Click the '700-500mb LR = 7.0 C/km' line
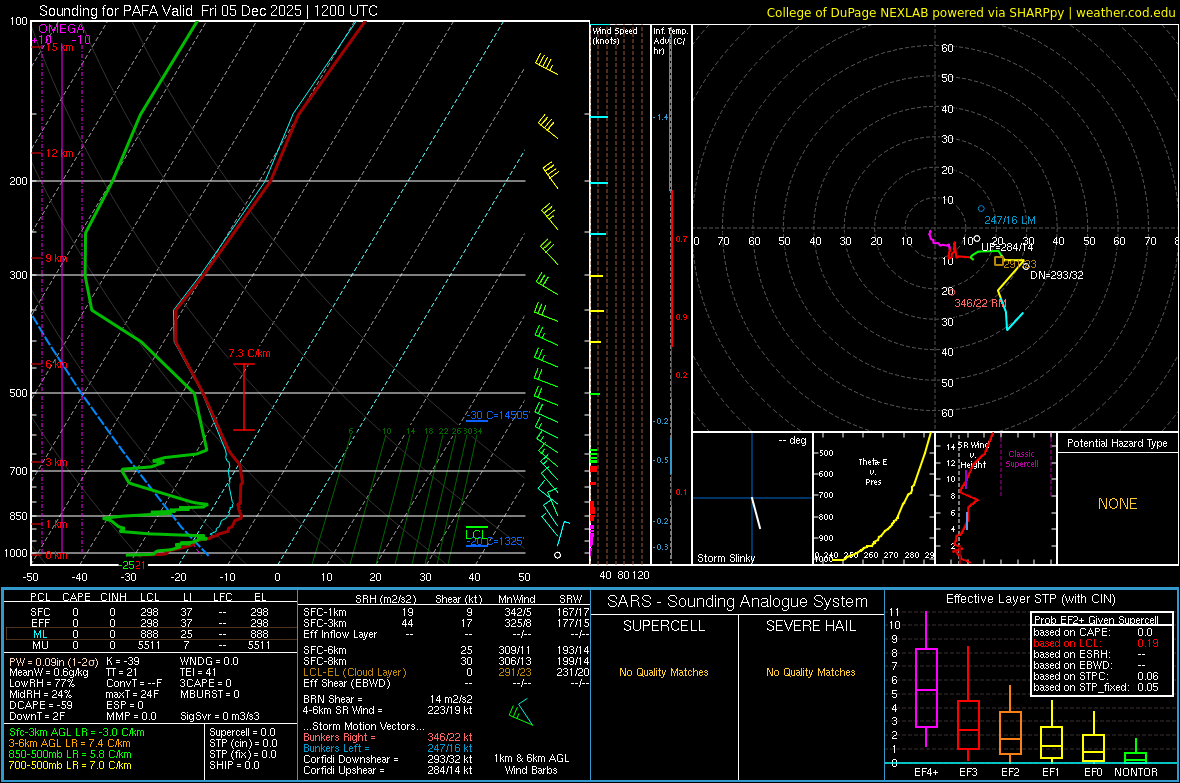This screenshot has width=1180, height=783. 70,765
